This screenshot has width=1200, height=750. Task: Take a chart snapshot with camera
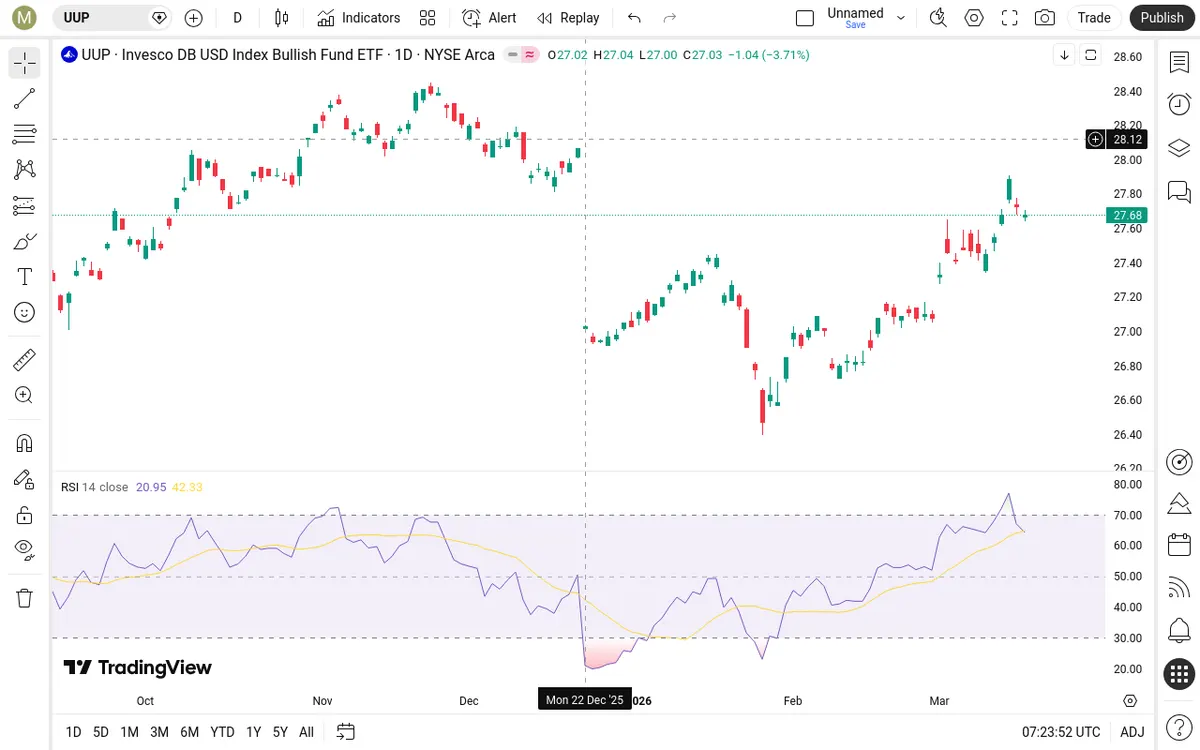click(1045, 18)
